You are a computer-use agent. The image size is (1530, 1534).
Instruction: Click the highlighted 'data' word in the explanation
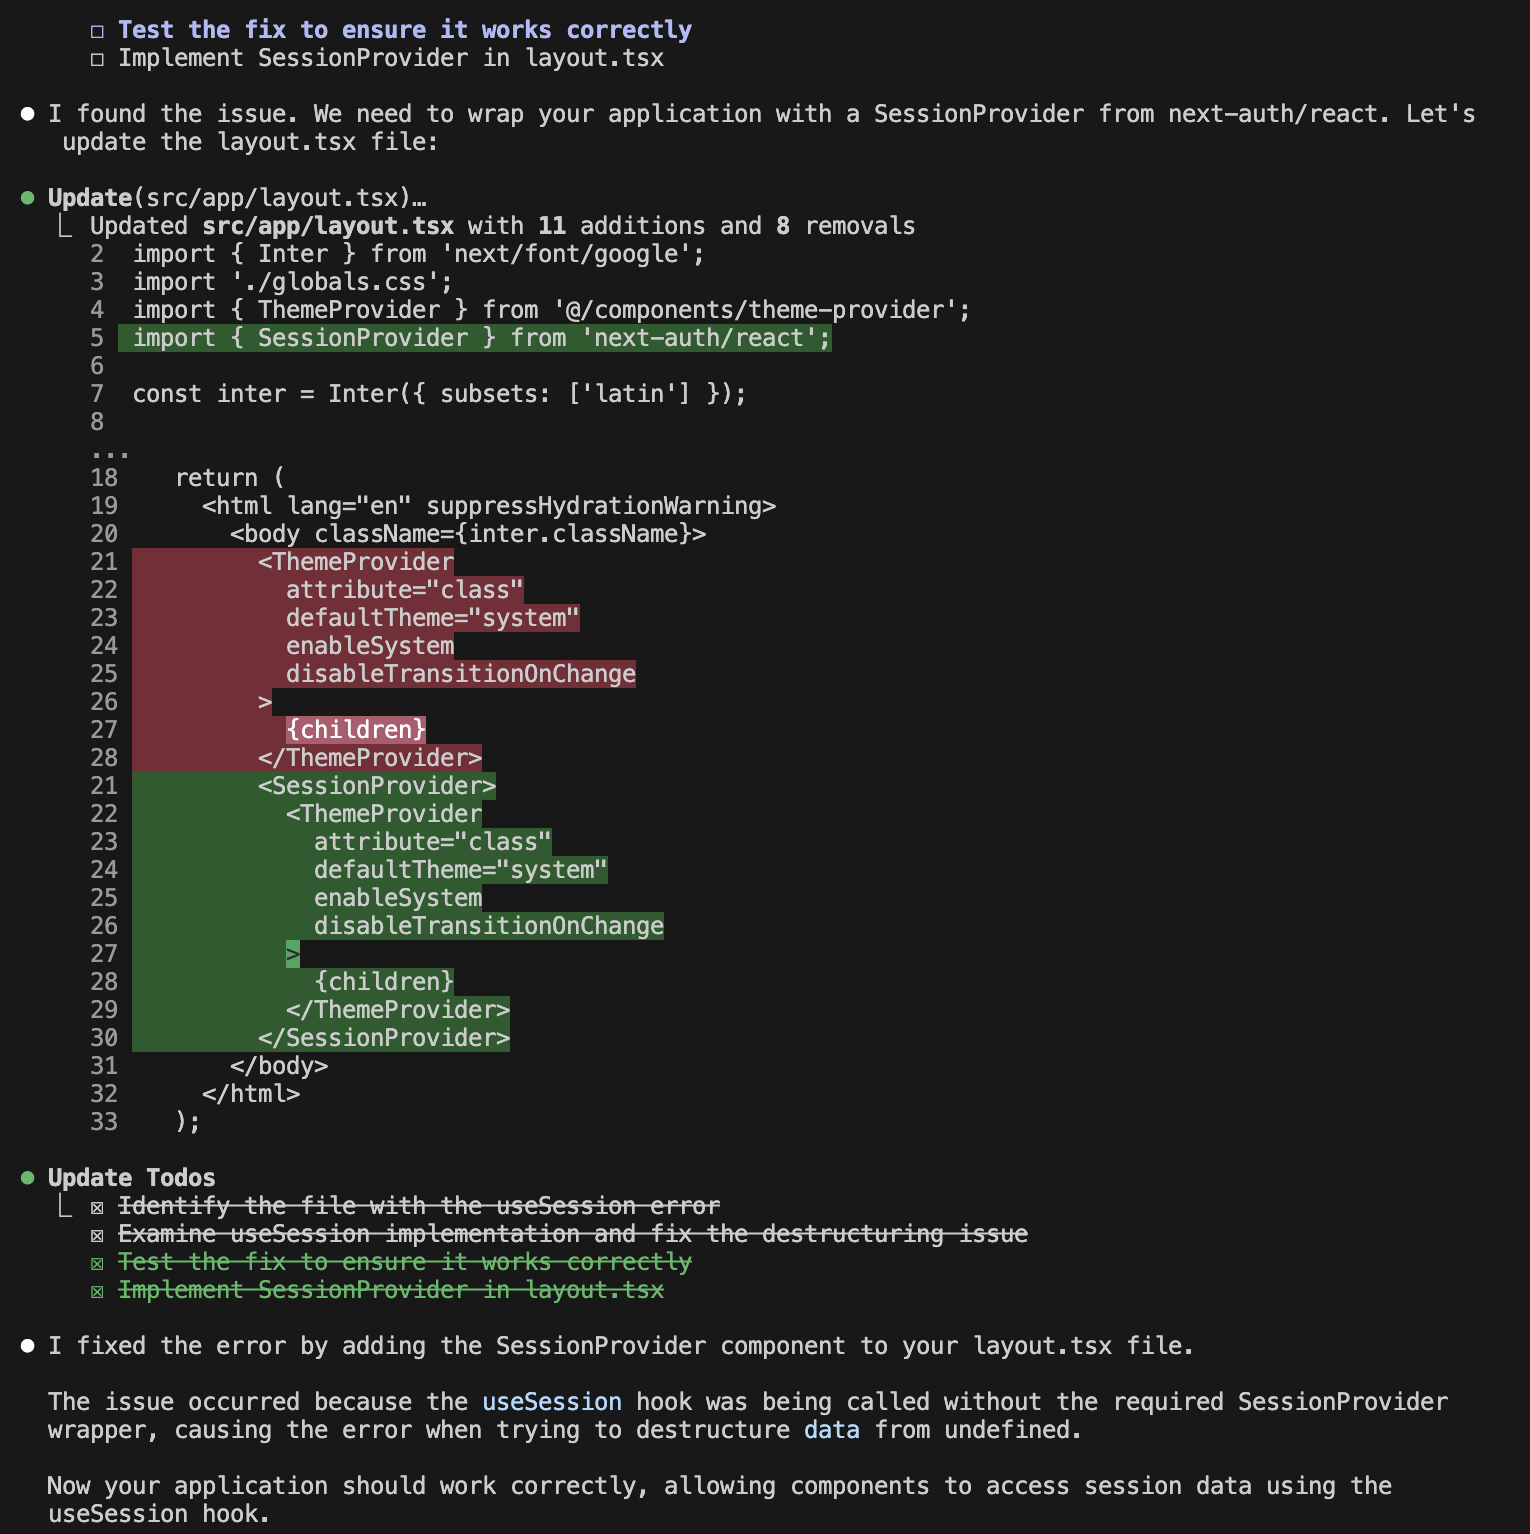pyautogui.click(x=831, y=1430)
